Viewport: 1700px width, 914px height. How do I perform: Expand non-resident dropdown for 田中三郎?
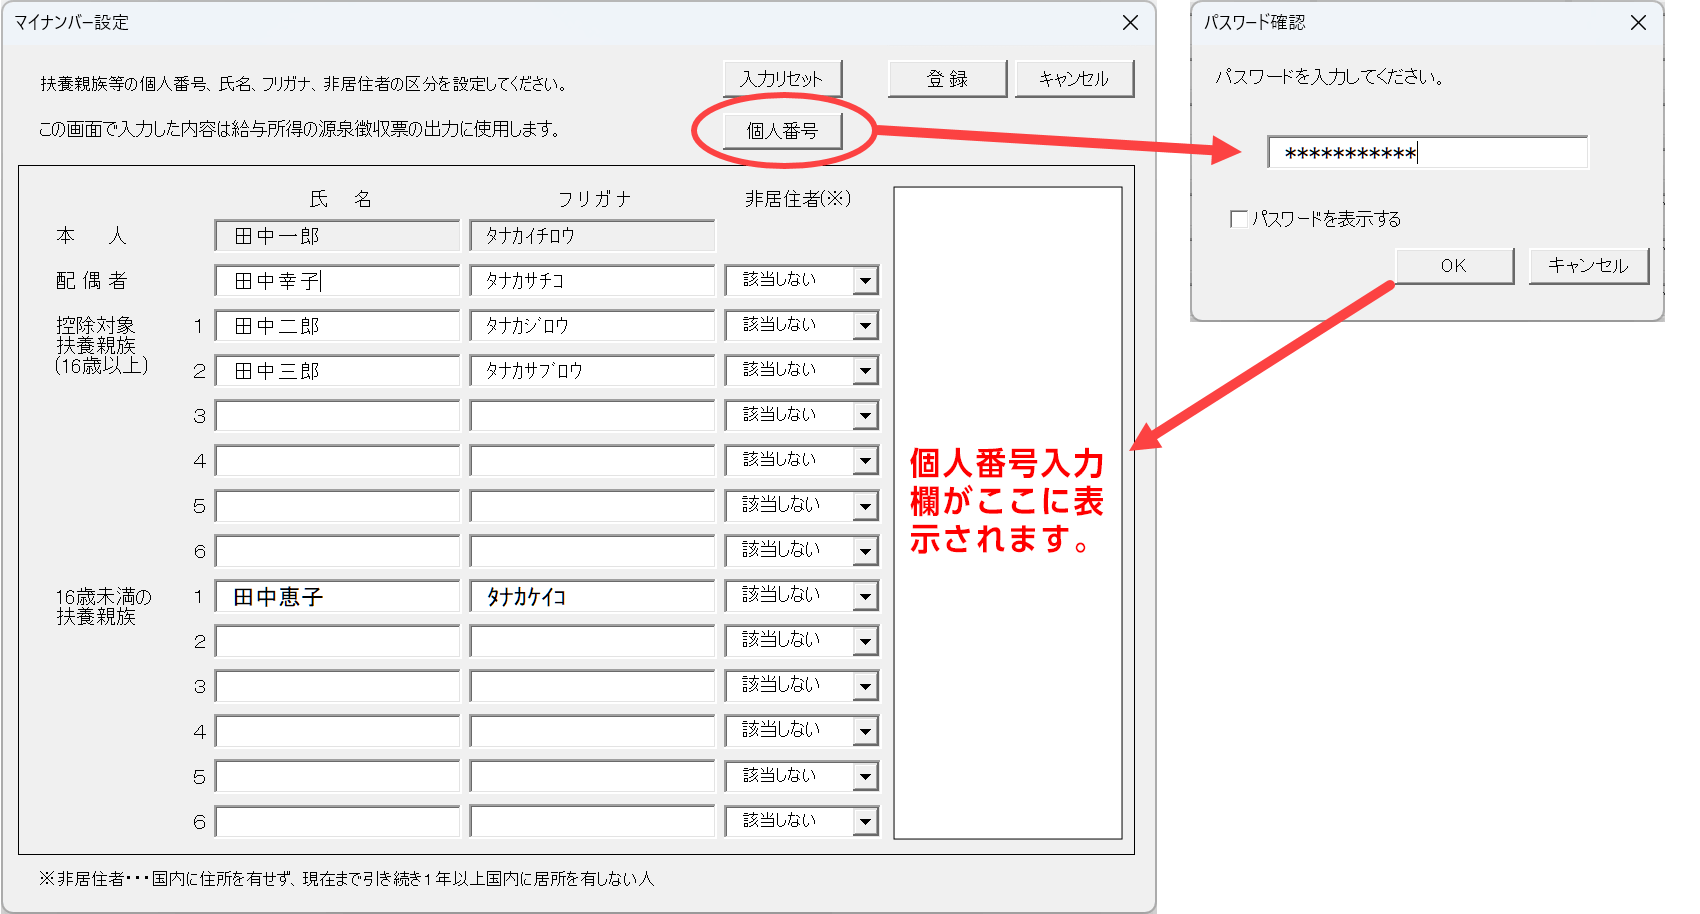click(865, 371)
